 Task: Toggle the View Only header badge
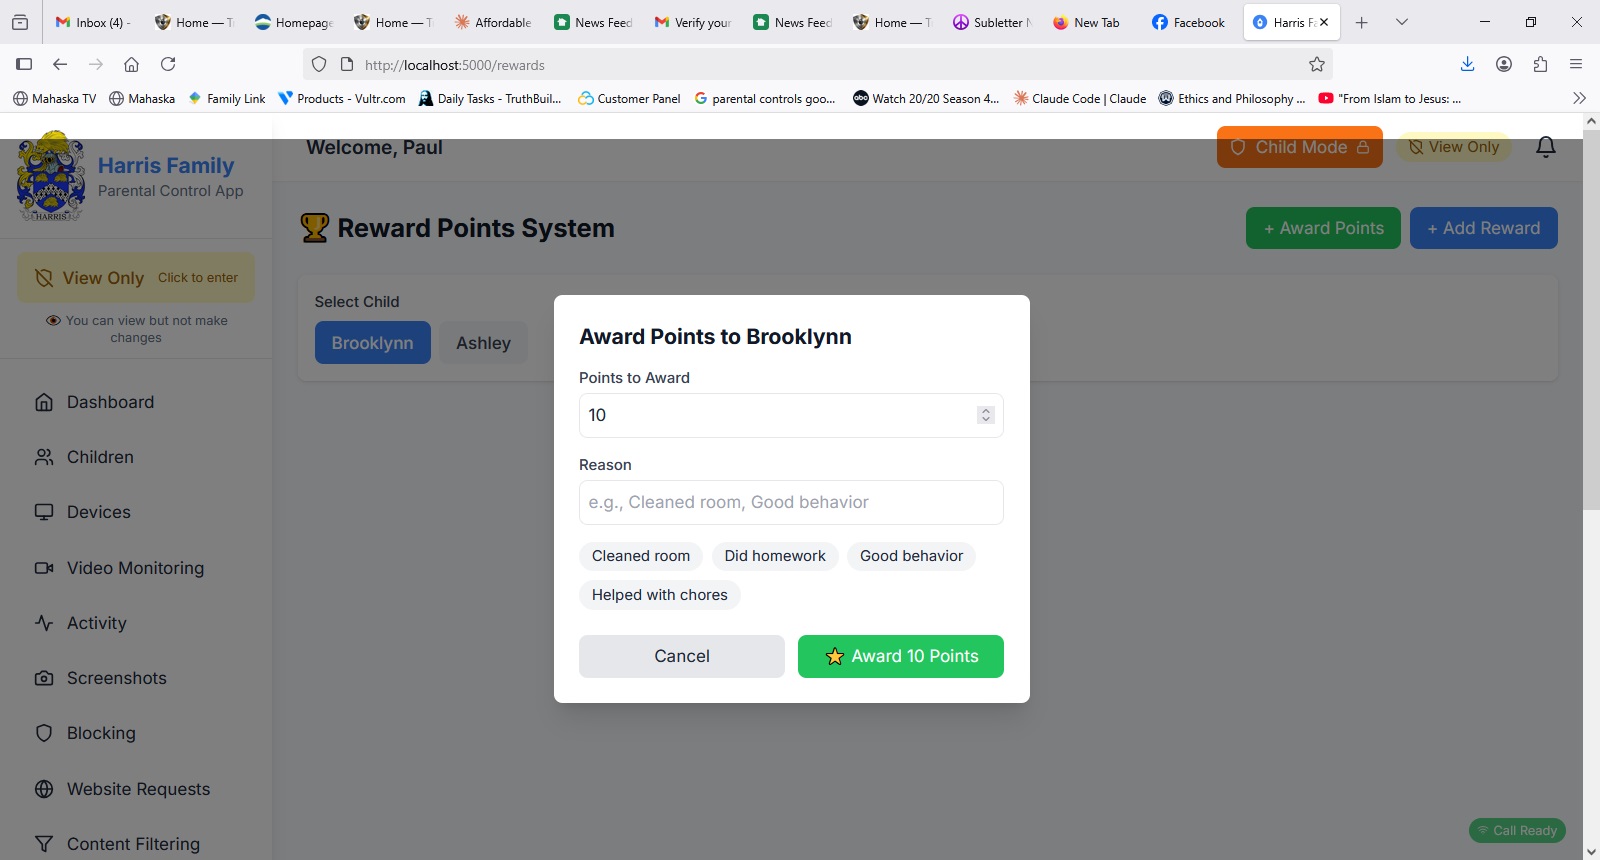pos(1454,147)
